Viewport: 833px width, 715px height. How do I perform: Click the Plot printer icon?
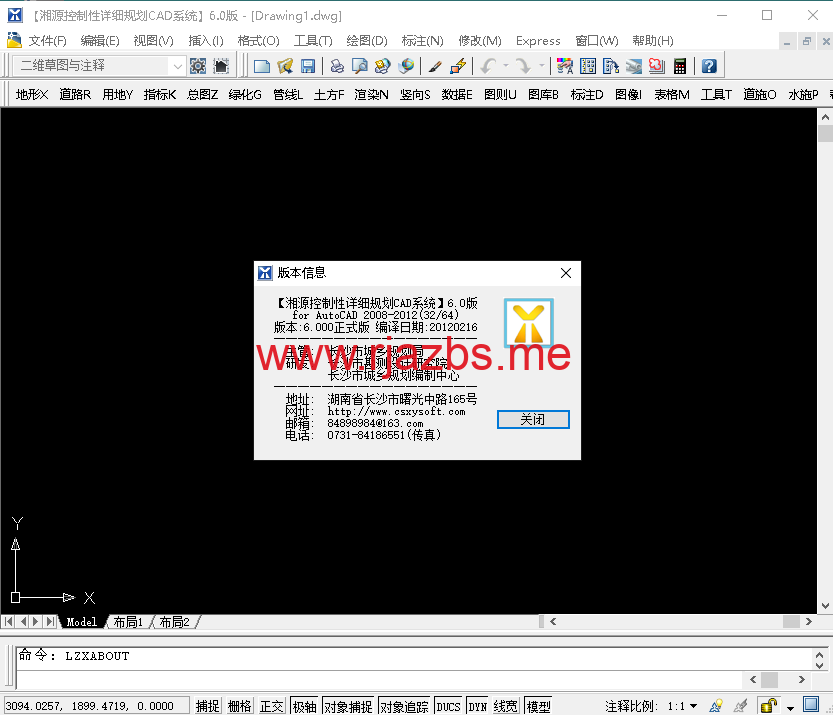pyautogui.click(x=337, y=66)
